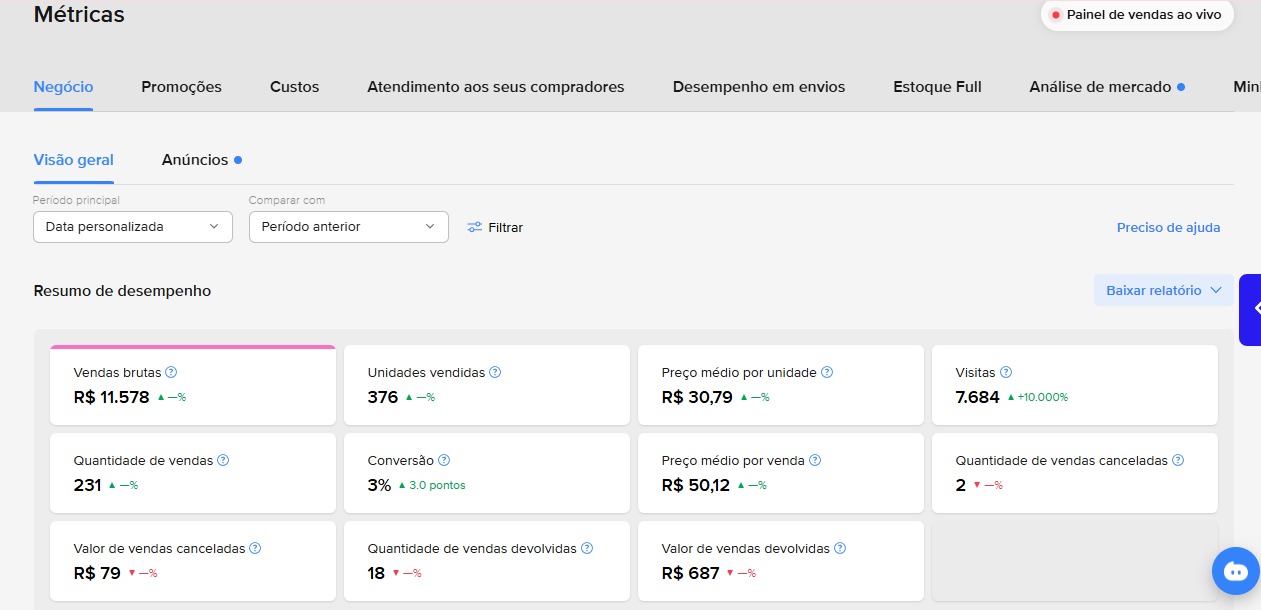Open Painel de vendas ao vivo
1261x610 pixels.
(1136, 15)
